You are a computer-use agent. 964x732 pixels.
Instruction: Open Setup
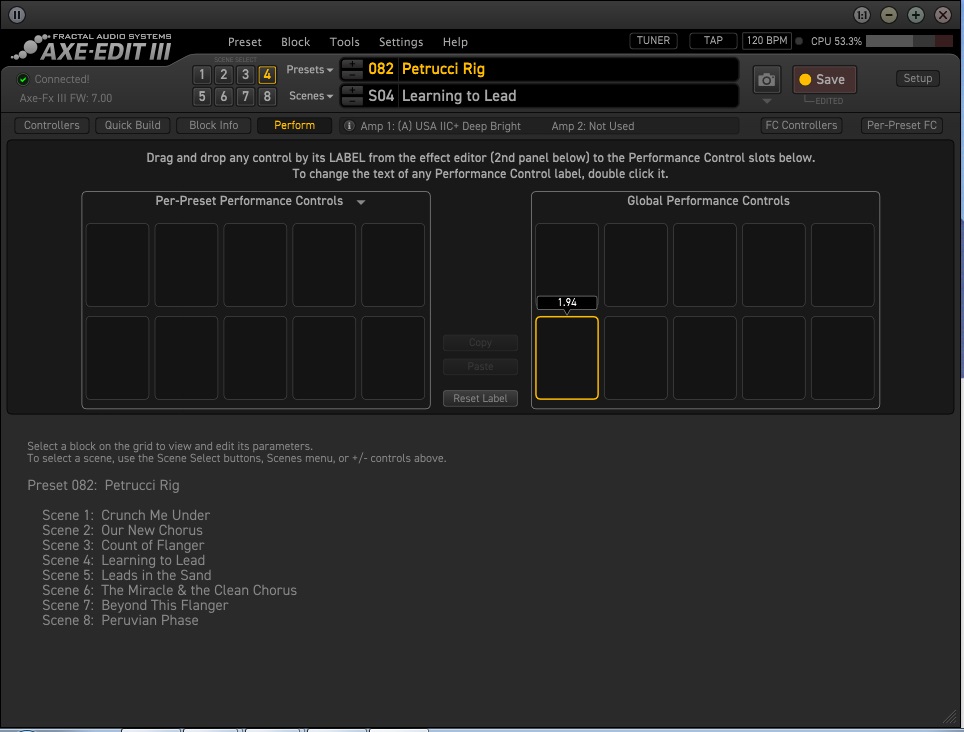pyautogui.click(x=917, y=79)
